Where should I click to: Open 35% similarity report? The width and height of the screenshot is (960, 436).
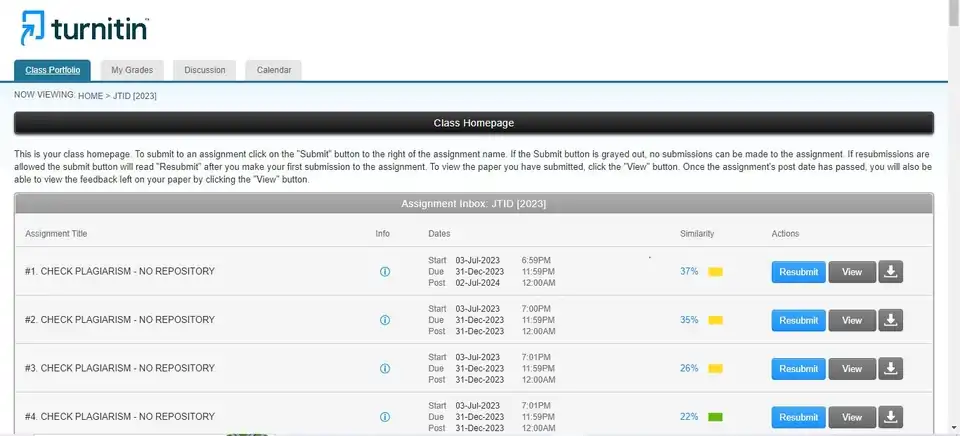click(689, 320)
